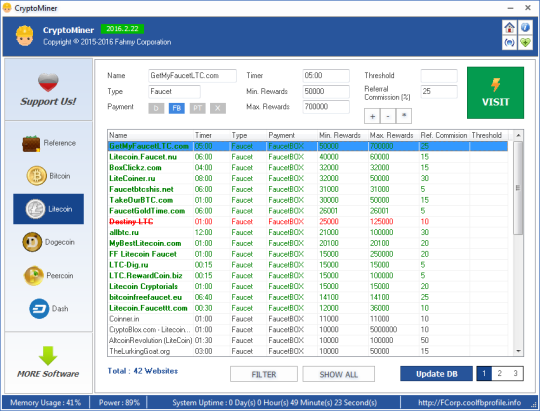This screenshot has width=540, height=411.
Task: Focus the Max. Rewards input field
Action: click(326, 107)
